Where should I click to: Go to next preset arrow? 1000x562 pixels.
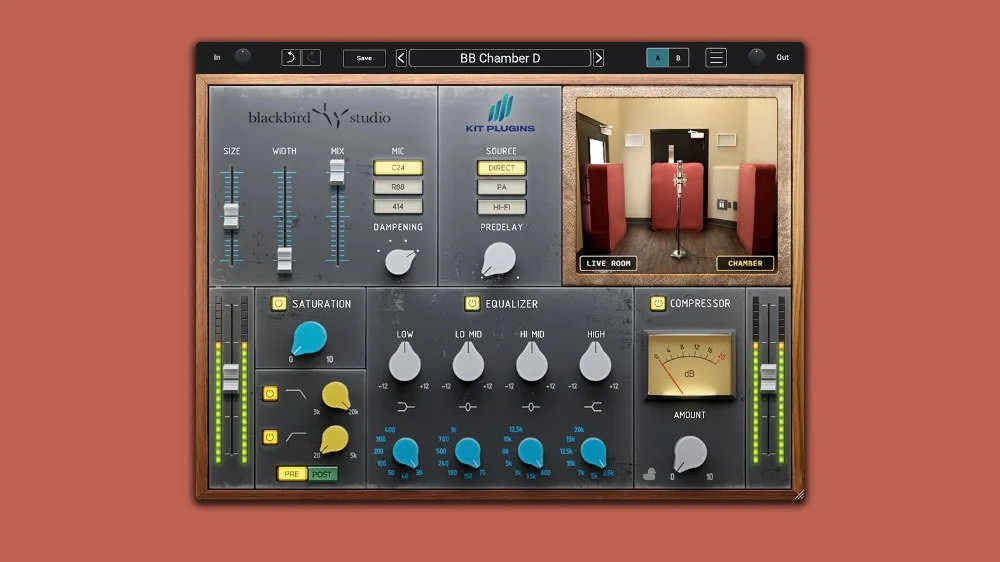tap(598, 58)
